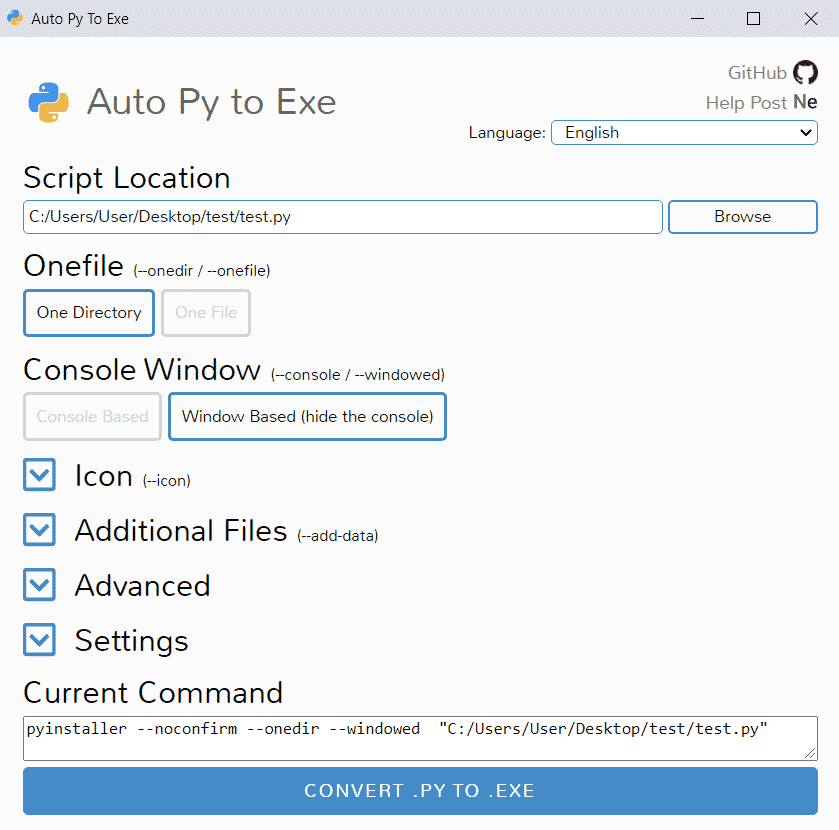This screenshot has height=830, width=839.
Task: Click inside the Current Command text box
Action: tap(420, 738)
